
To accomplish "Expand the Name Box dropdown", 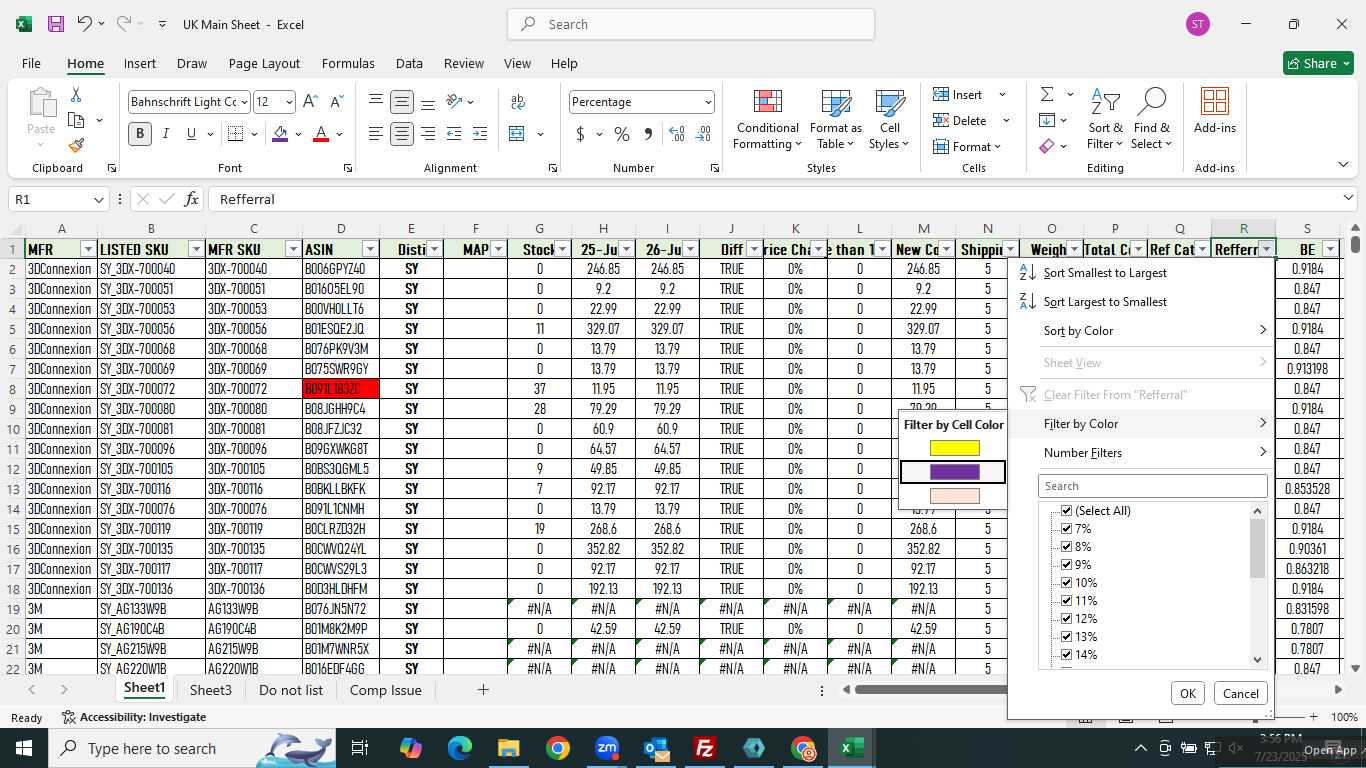I will 98,199.
